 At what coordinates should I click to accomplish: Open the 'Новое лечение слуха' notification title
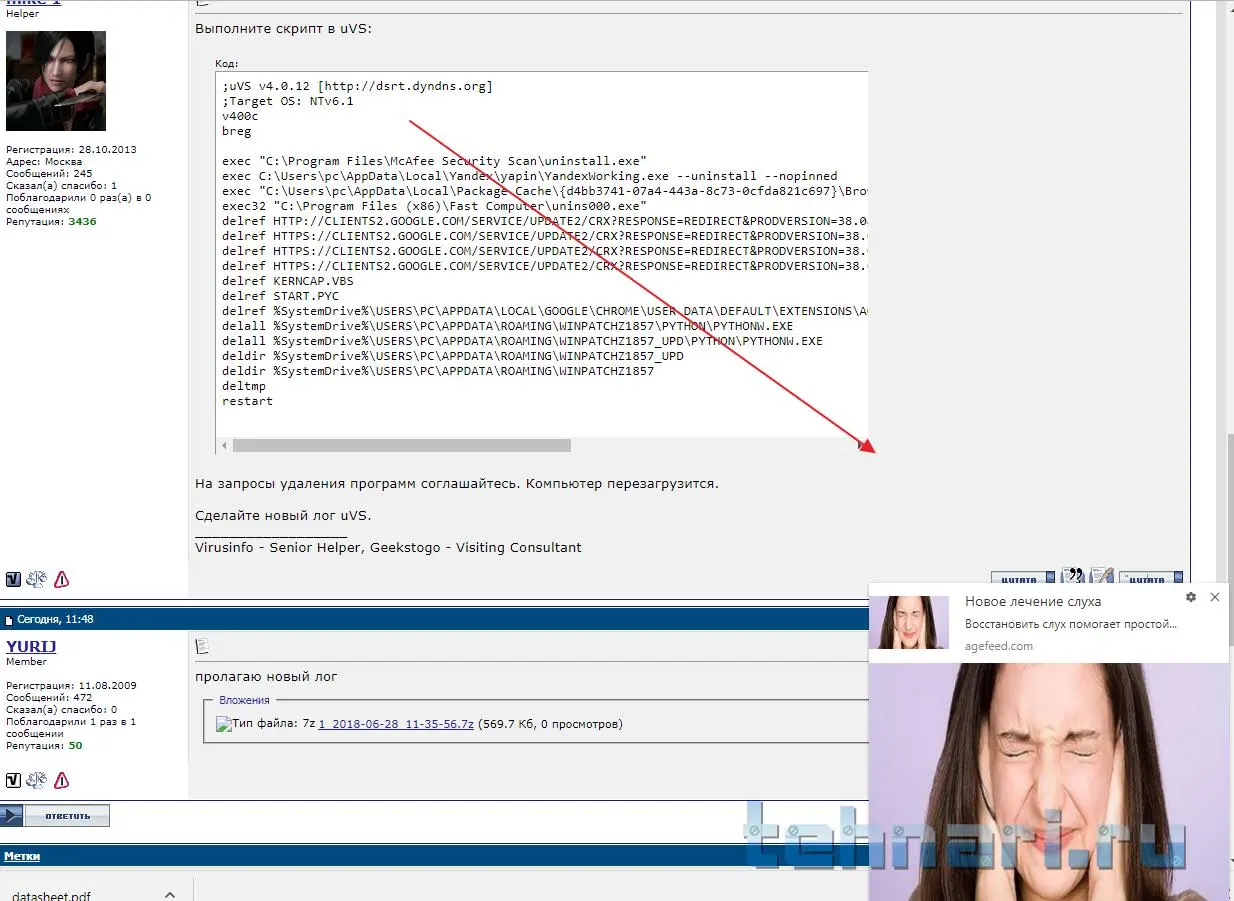tap(1033, 601)
